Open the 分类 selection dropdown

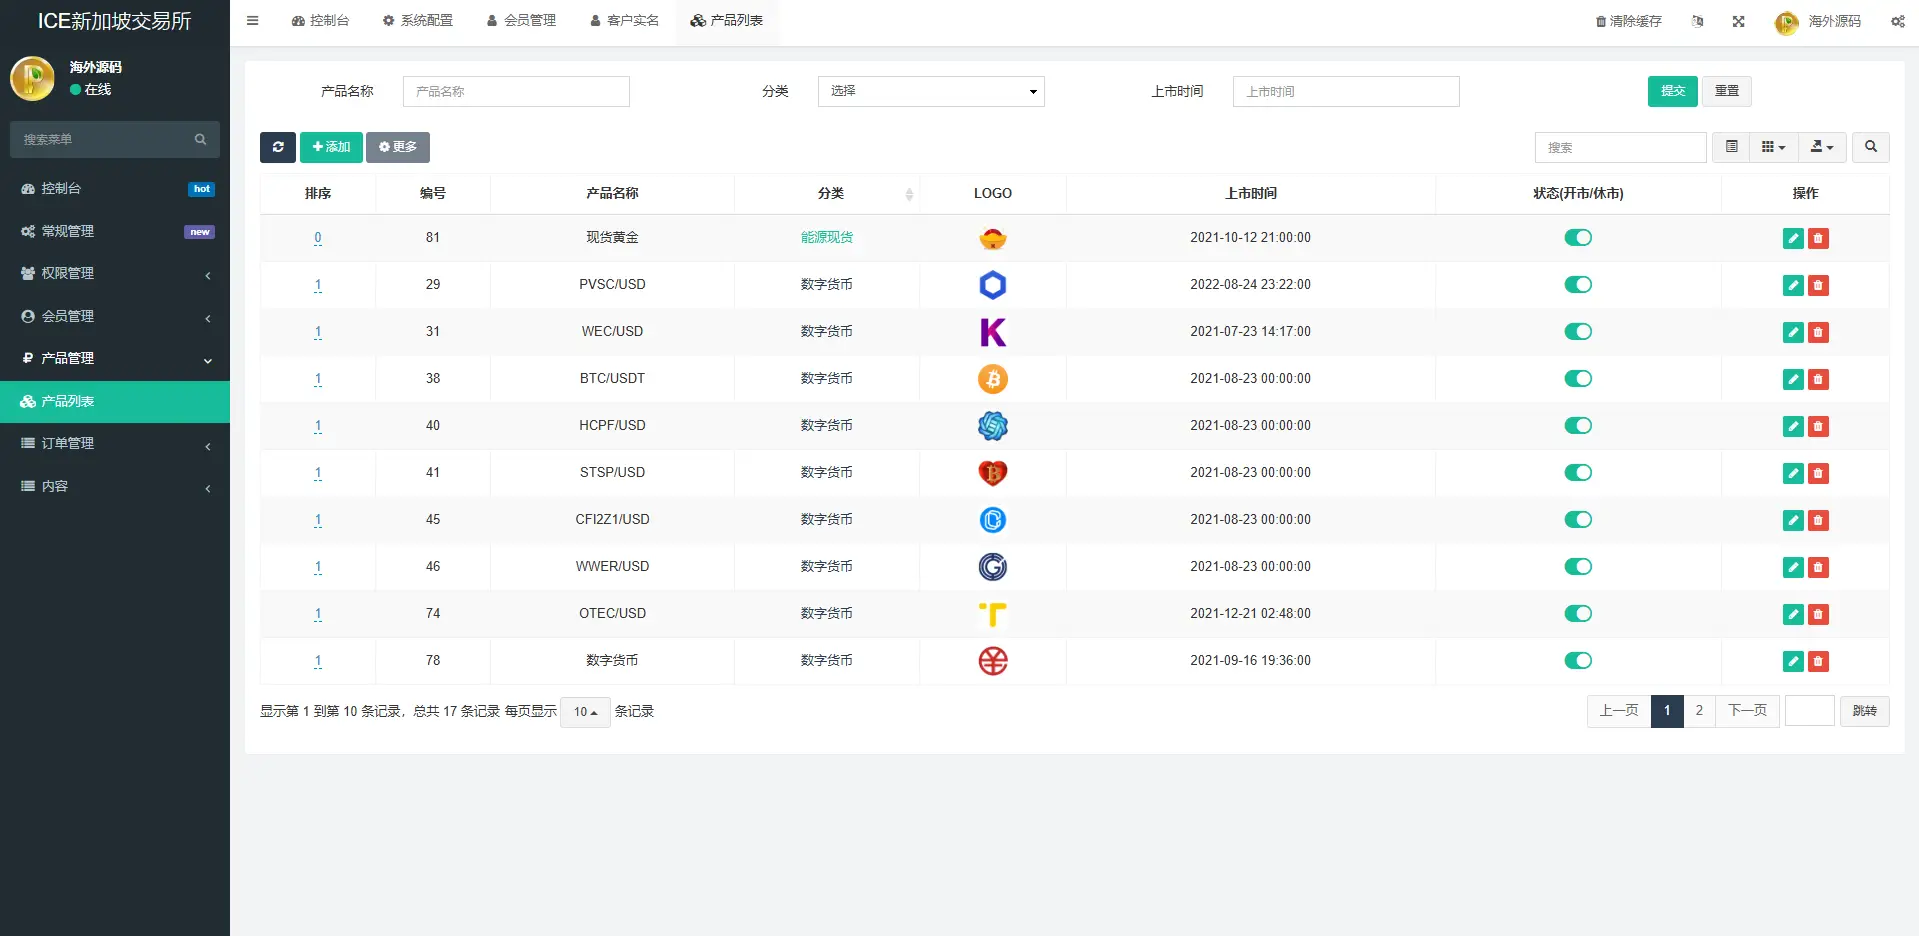[x=930, y=91]
